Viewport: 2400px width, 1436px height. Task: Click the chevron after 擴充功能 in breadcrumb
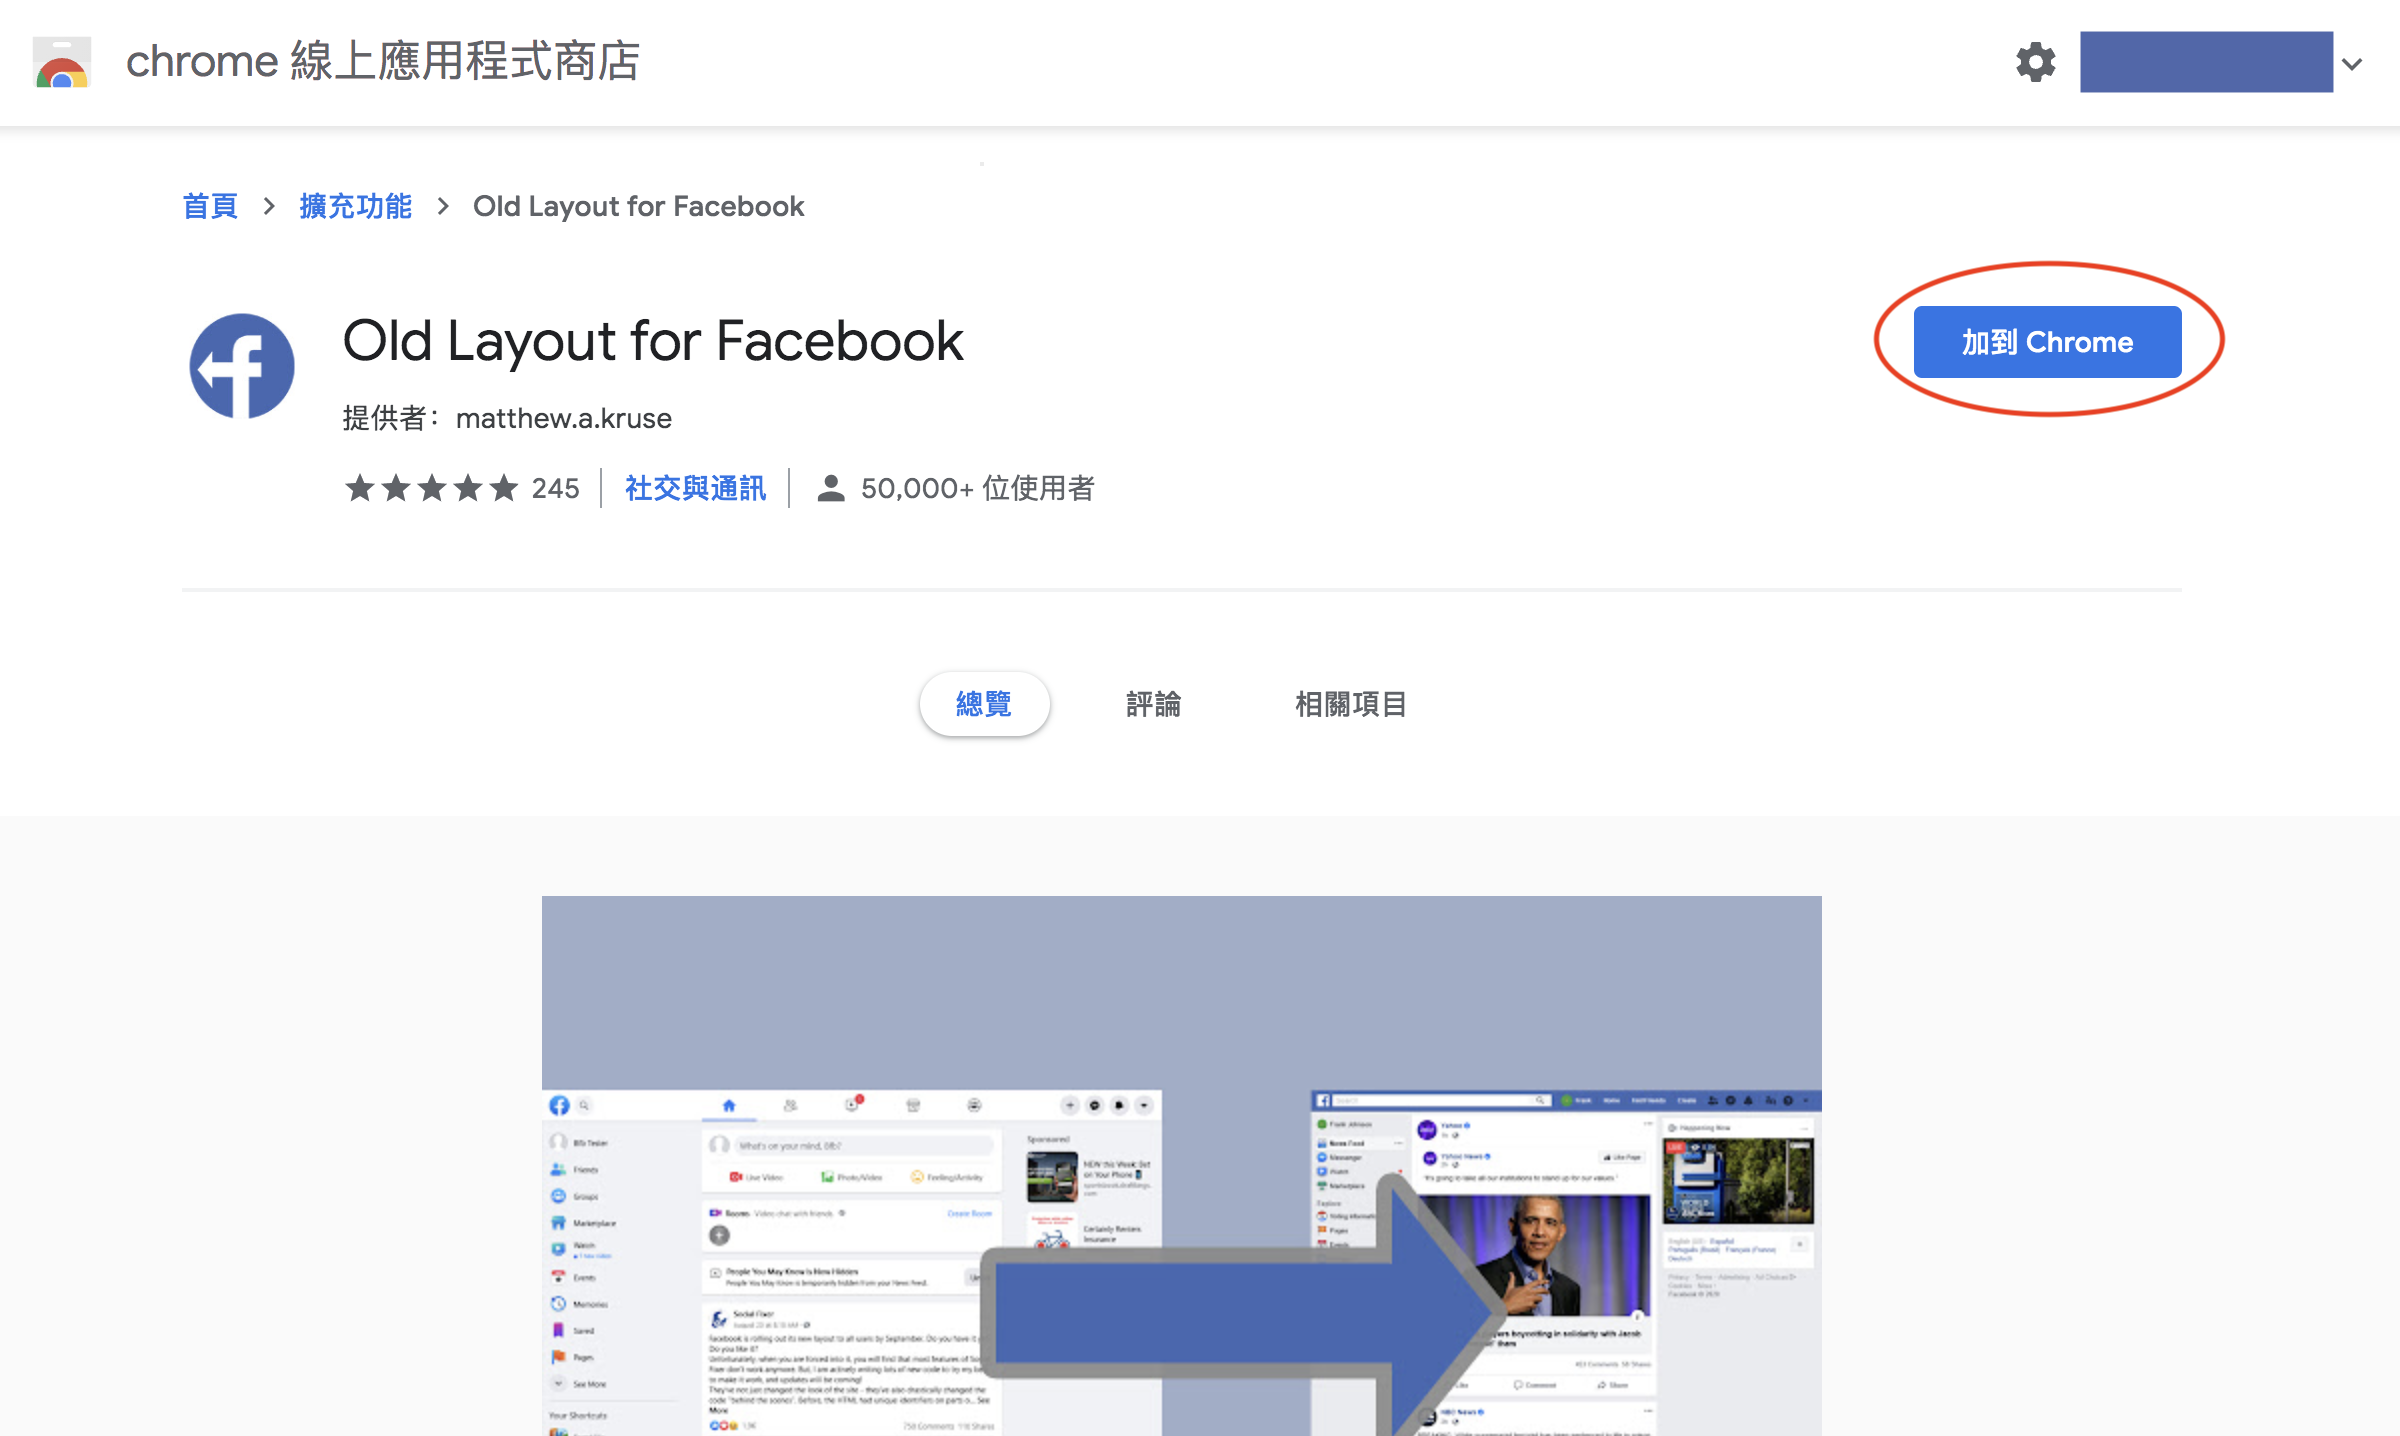443,206
